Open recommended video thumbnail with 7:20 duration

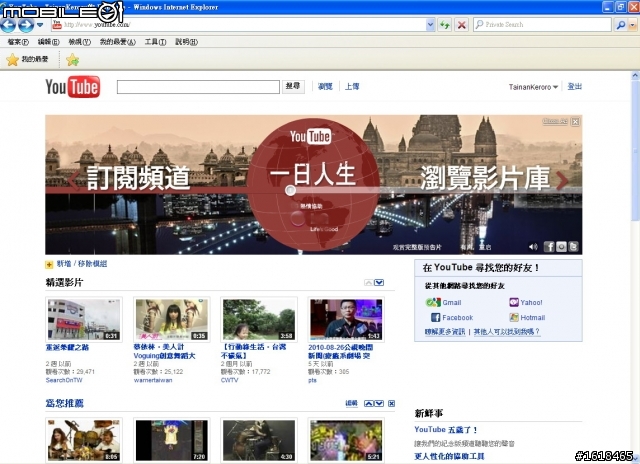(x=171, y=440)
